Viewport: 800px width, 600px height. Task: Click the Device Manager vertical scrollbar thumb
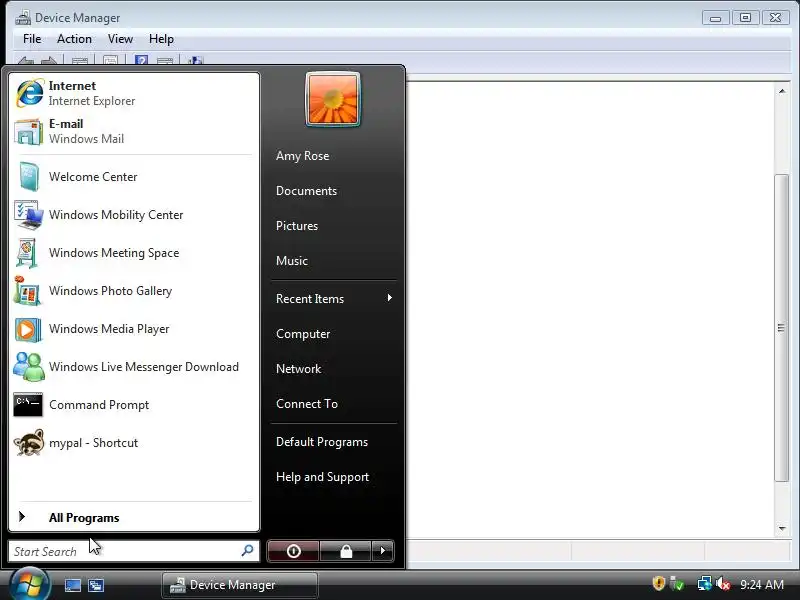(x=781, y=328)
